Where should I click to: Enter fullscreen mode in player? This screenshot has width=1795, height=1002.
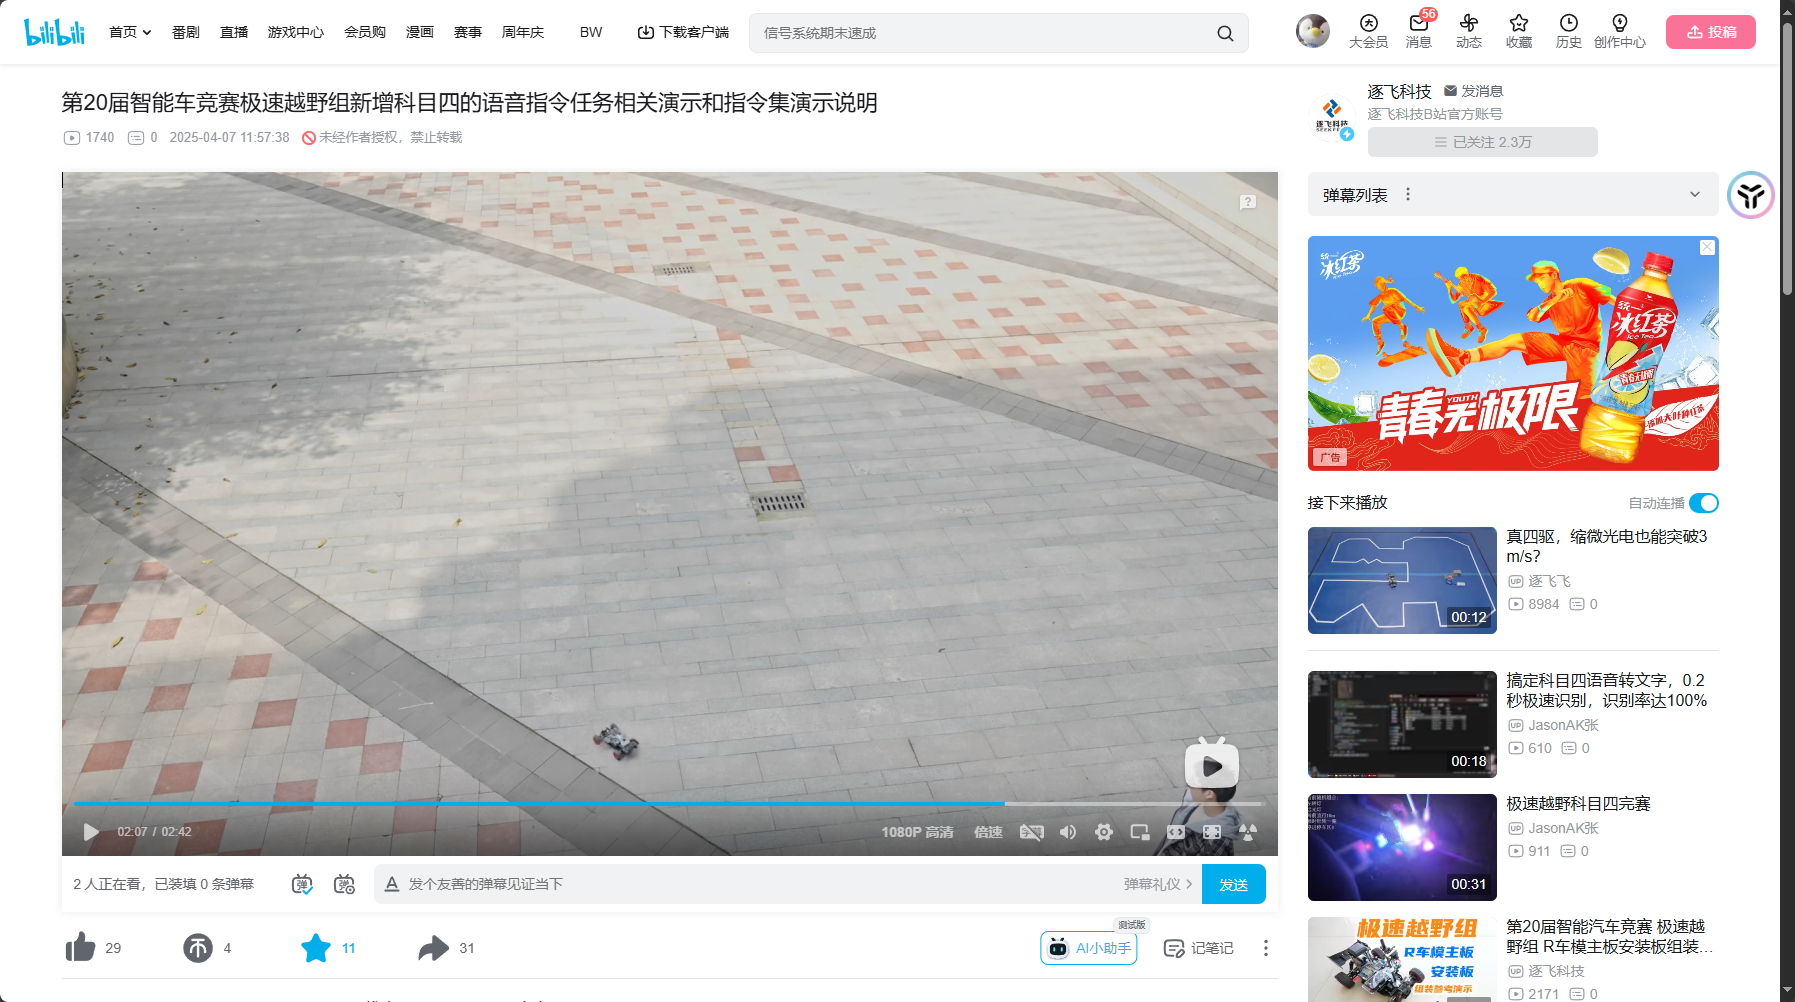(1212, 832)
